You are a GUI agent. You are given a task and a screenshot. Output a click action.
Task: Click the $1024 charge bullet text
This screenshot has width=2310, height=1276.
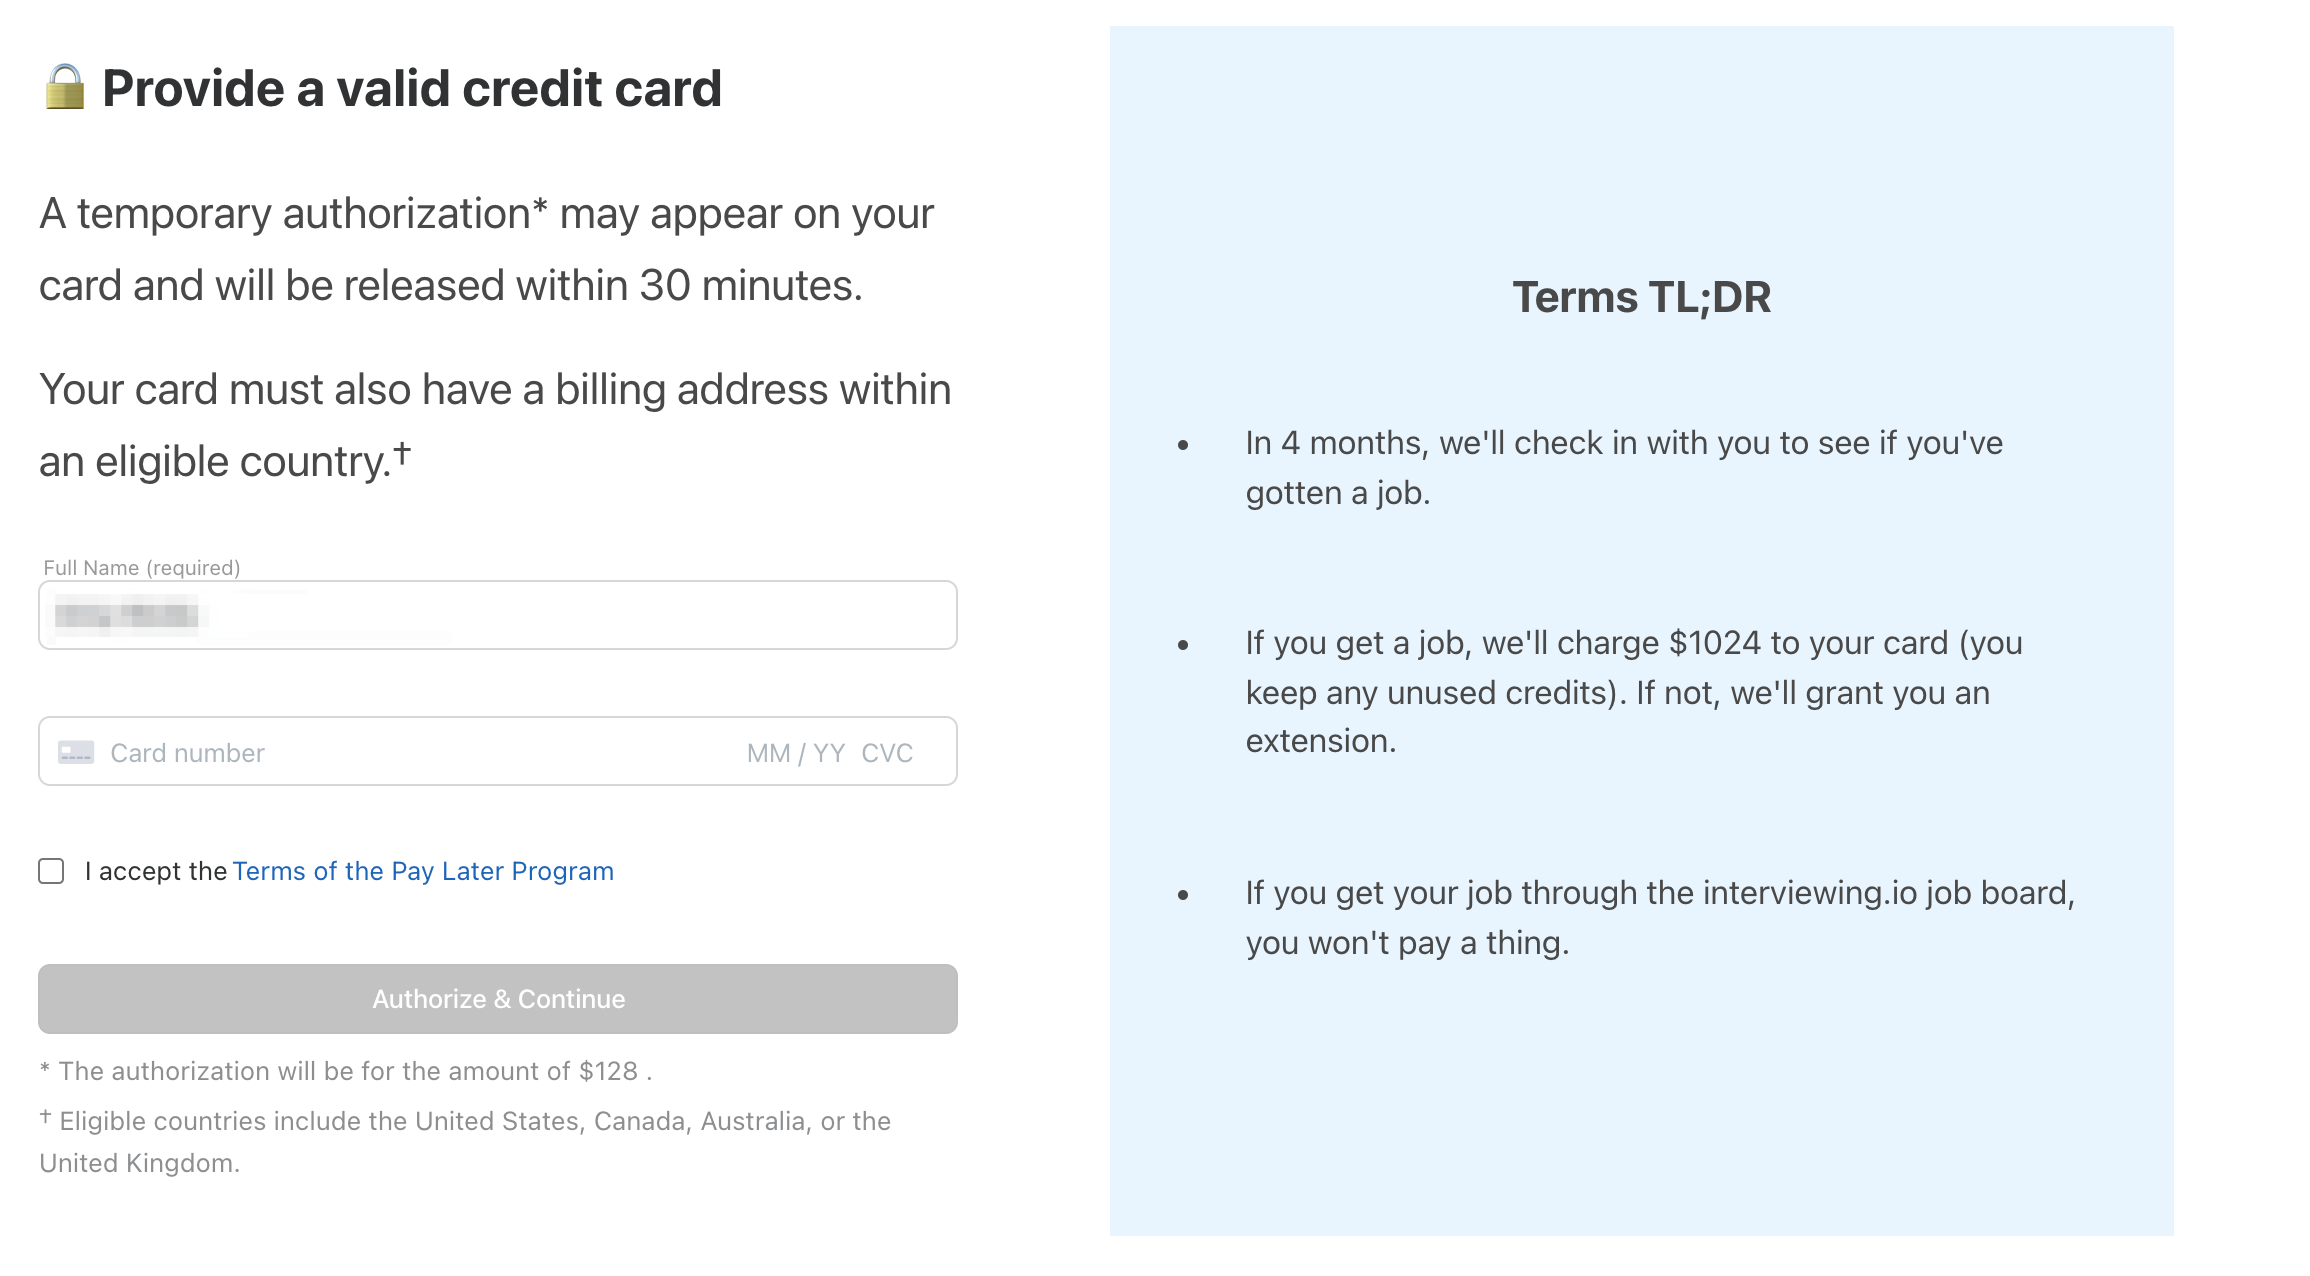click(1633, 692)
